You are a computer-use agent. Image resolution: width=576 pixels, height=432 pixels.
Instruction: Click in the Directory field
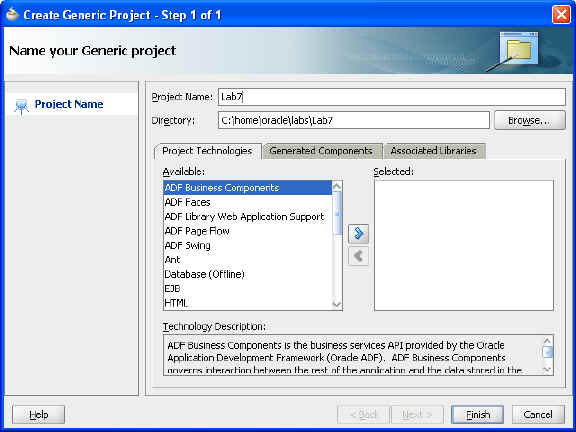coord(354,120)
